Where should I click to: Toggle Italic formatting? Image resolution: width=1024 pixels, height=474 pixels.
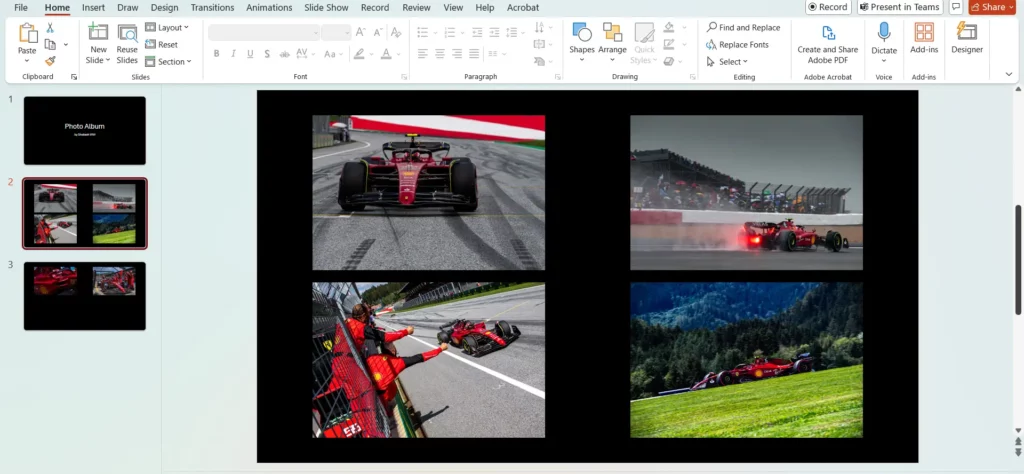[233, 54]
